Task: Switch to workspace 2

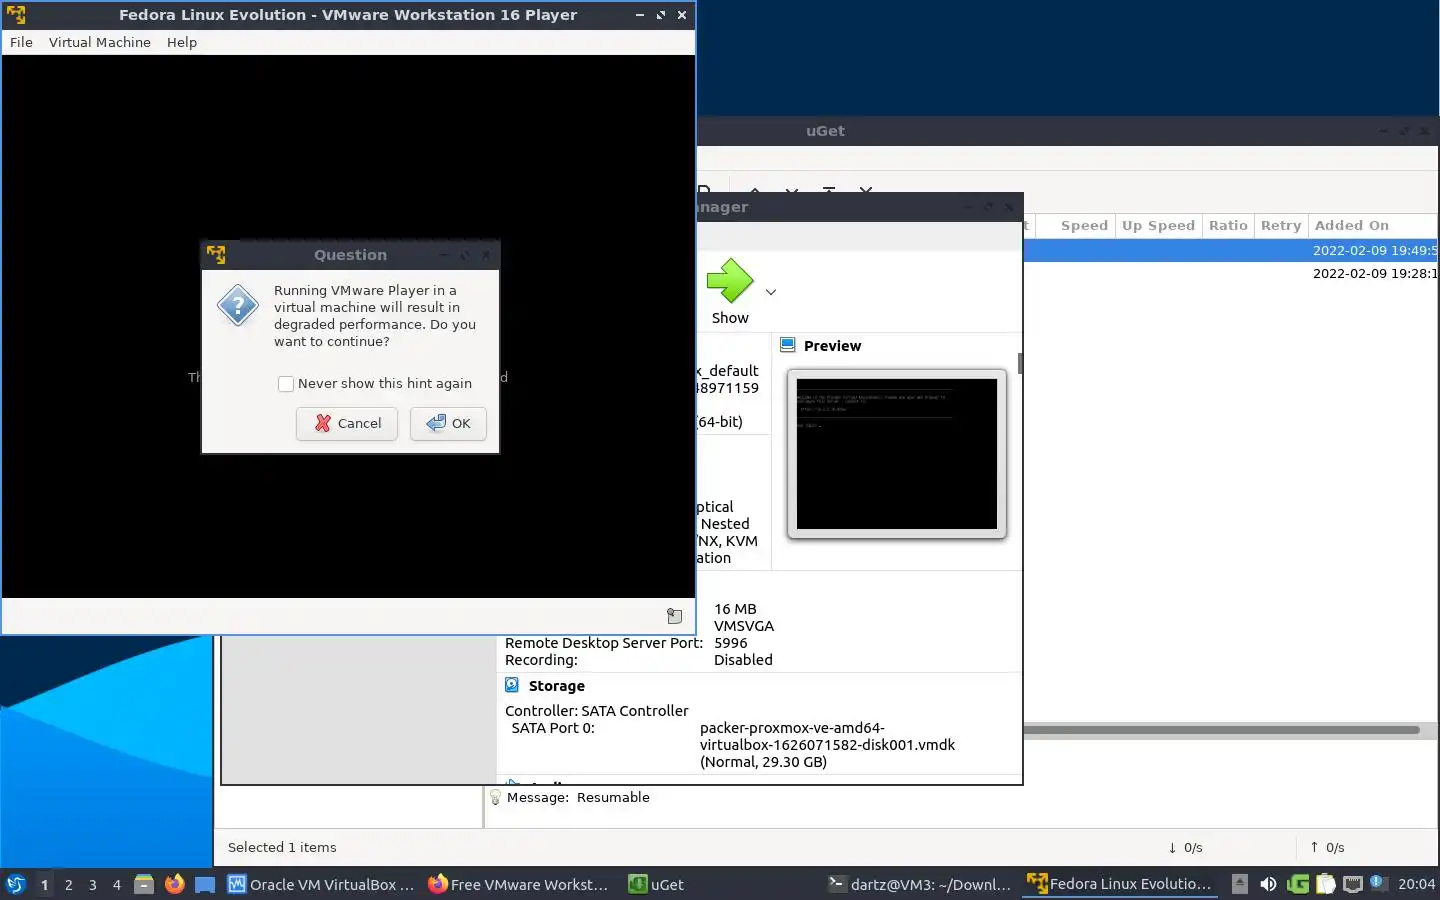Action: coord(68,884)
